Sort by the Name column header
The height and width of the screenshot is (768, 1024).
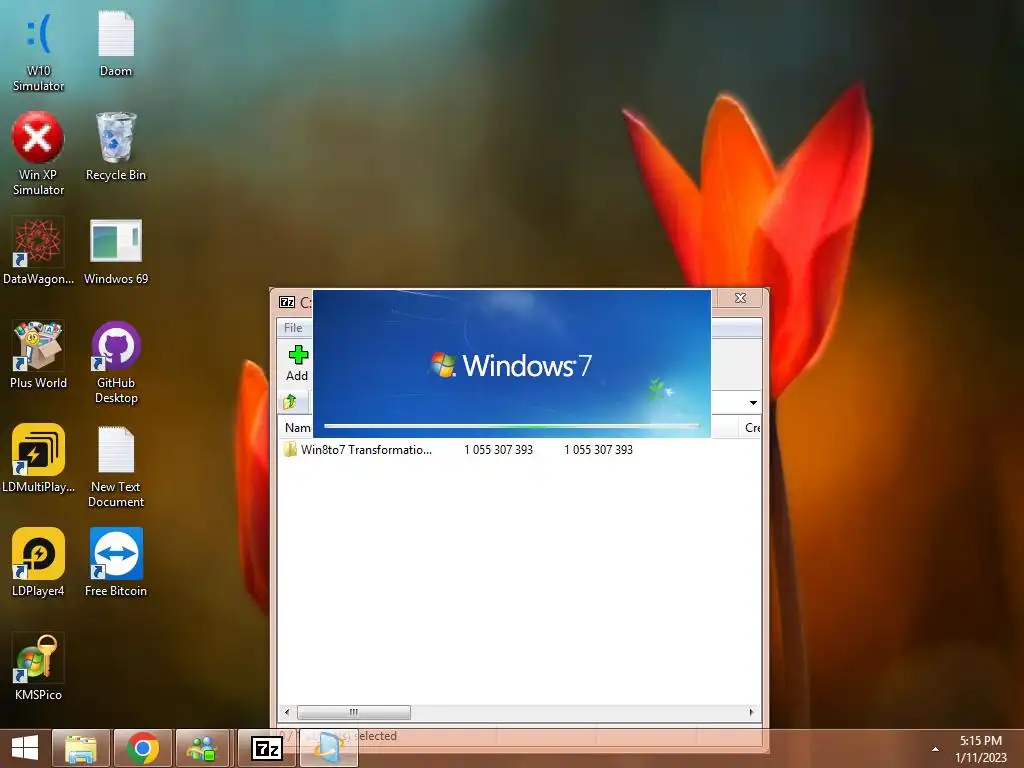pos(297,428)
